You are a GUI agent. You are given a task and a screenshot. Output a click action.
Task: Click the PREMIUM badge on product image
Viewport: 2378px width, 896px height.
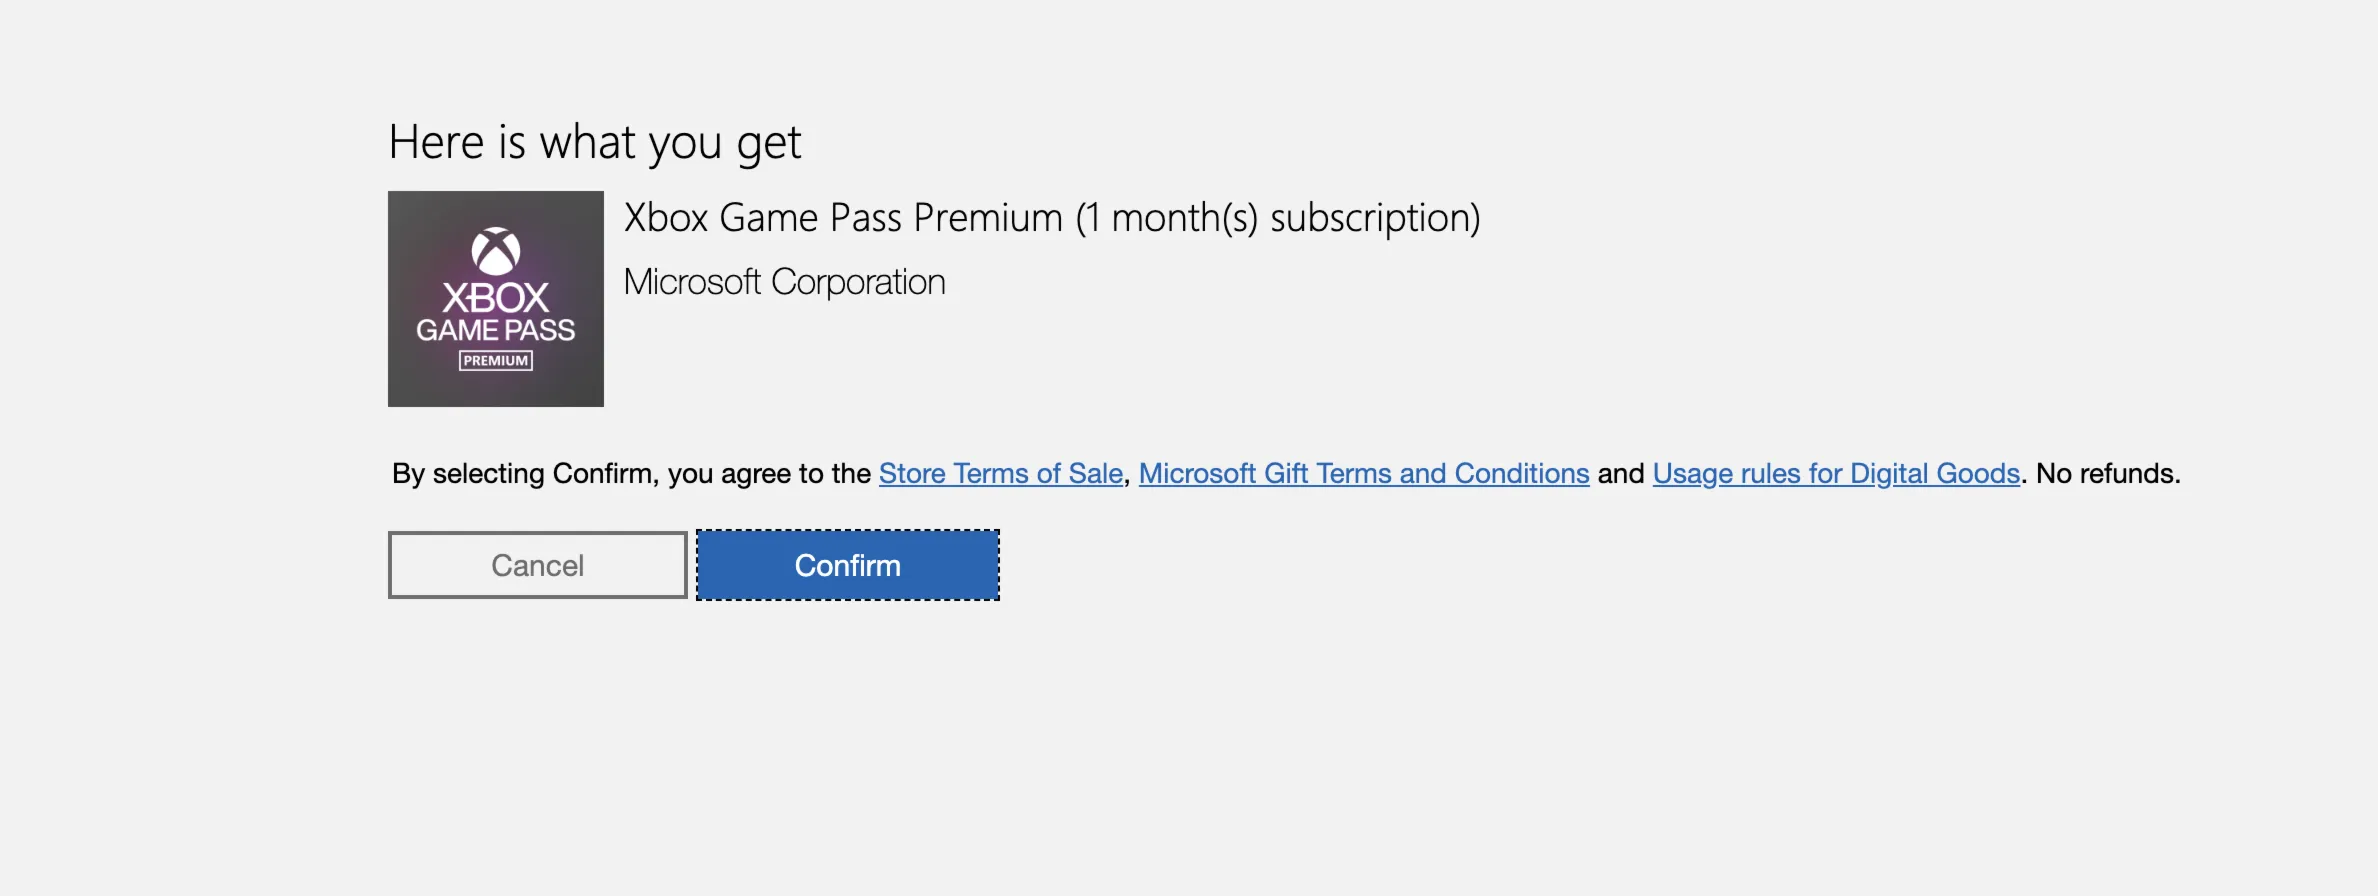[496, 361]
